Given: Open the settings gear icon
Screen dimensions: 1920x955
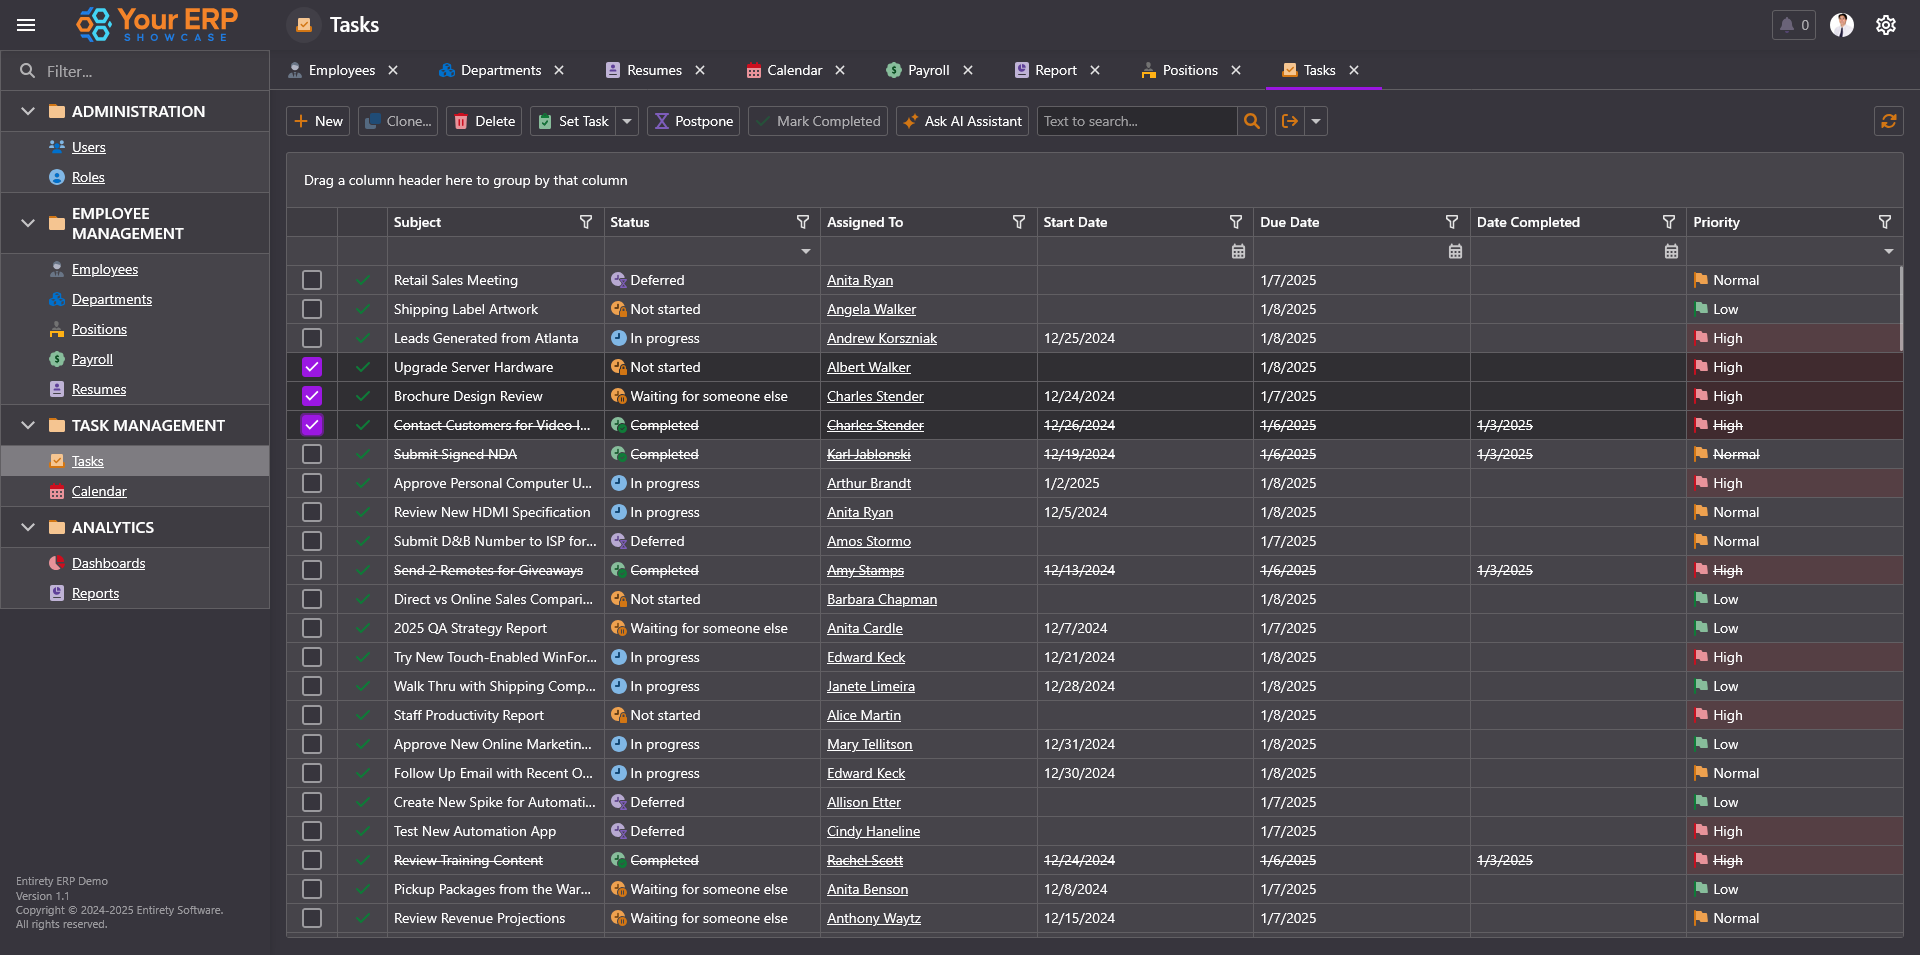Looking at the screenshot, I should coord(1885,25).
